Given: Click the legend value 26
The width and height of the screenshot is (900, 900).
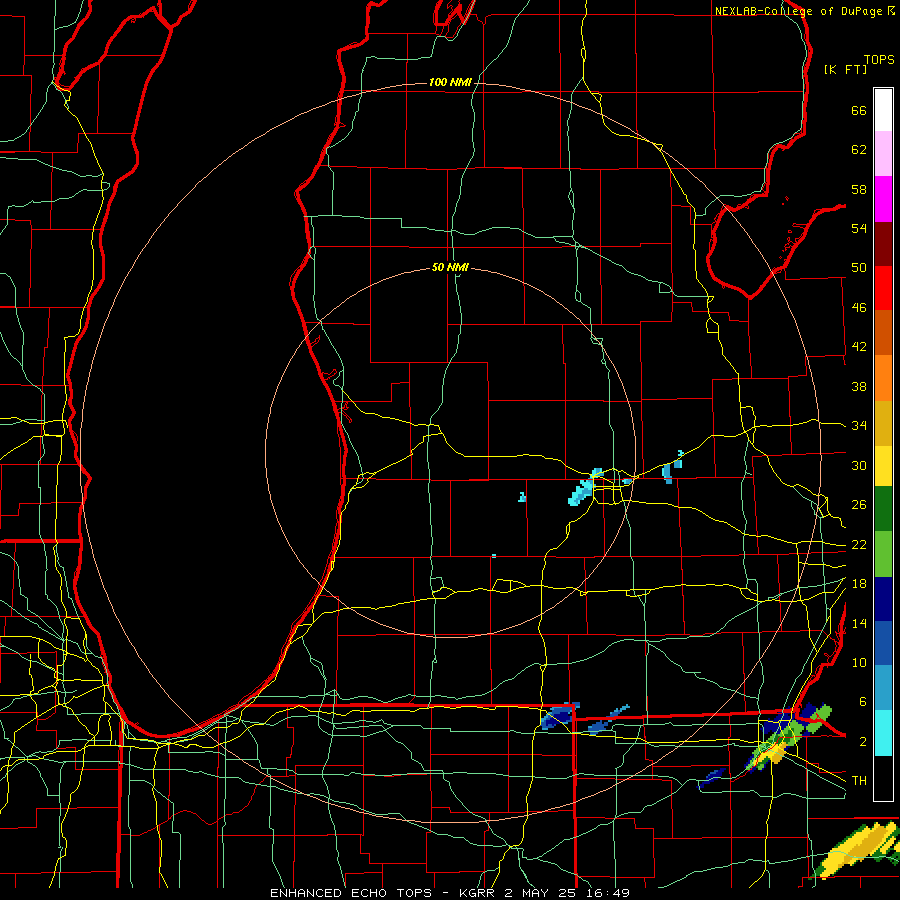Looking at the screenshot, I should (859, 505).
